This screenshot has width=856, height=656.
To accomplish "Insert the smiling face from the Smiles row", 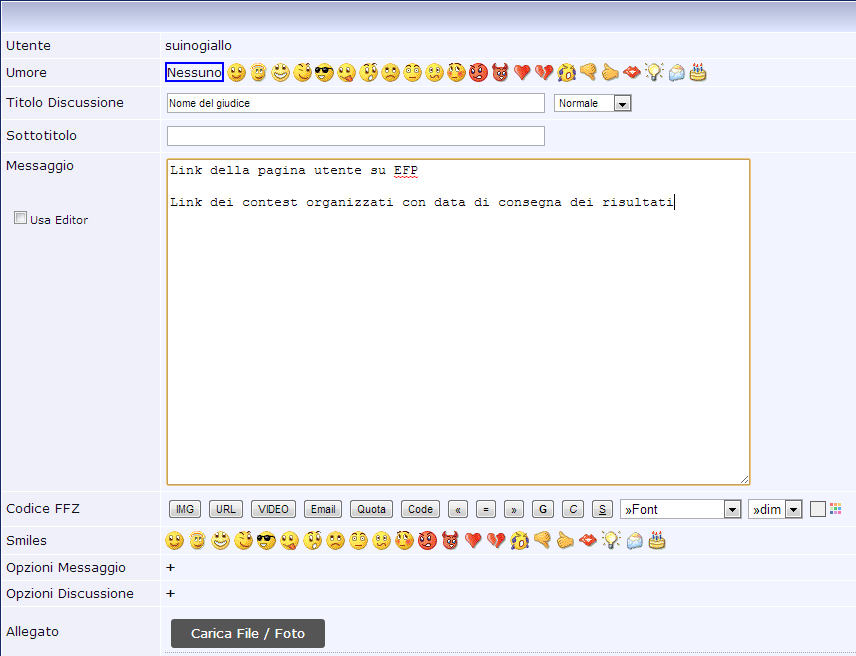I will pos(175,540).
